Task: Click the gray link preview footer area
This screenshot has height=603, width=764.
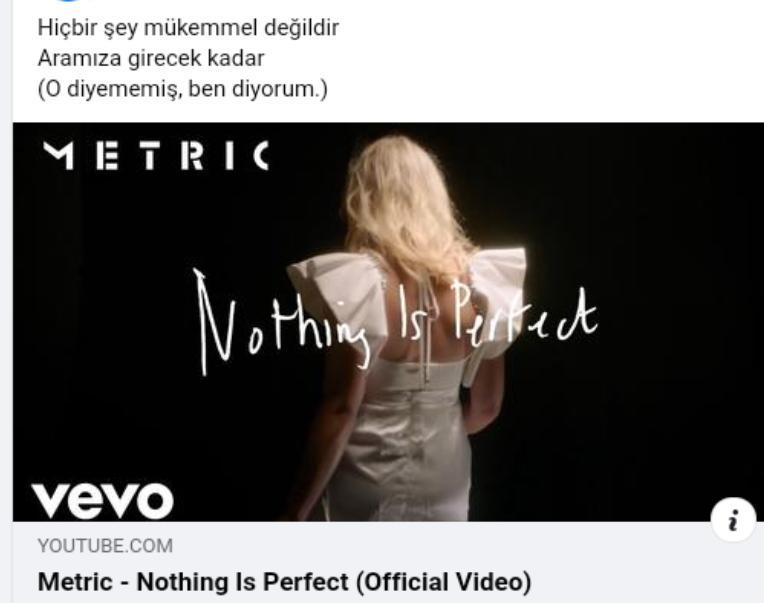Action: point(388,562)
